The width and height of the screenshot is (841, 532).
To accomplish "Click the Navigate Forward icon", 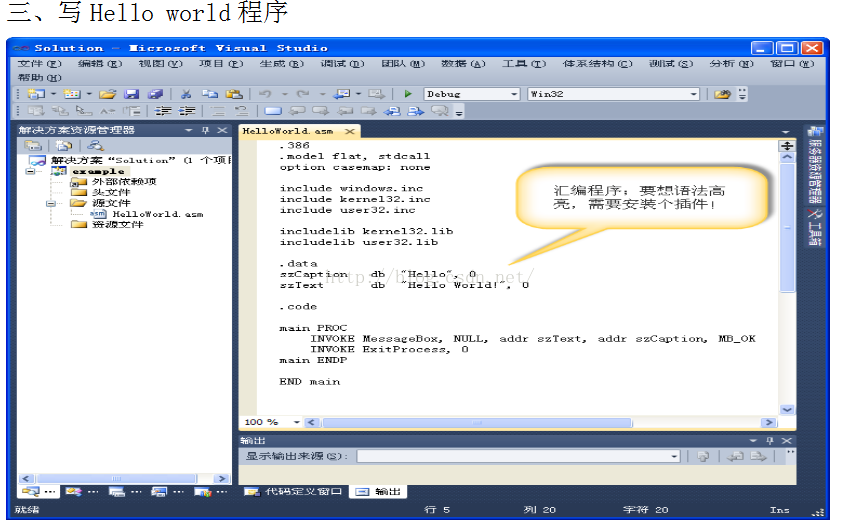I will click(377, 94).
